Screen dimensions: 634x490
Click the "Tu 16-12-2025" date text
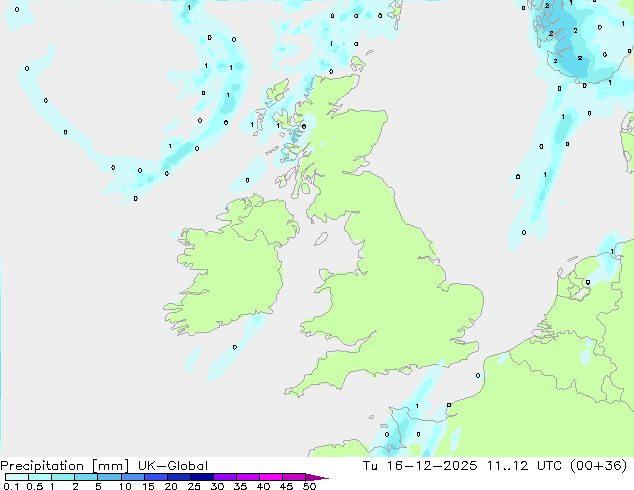pyautogui.click(x=420, y=466)
